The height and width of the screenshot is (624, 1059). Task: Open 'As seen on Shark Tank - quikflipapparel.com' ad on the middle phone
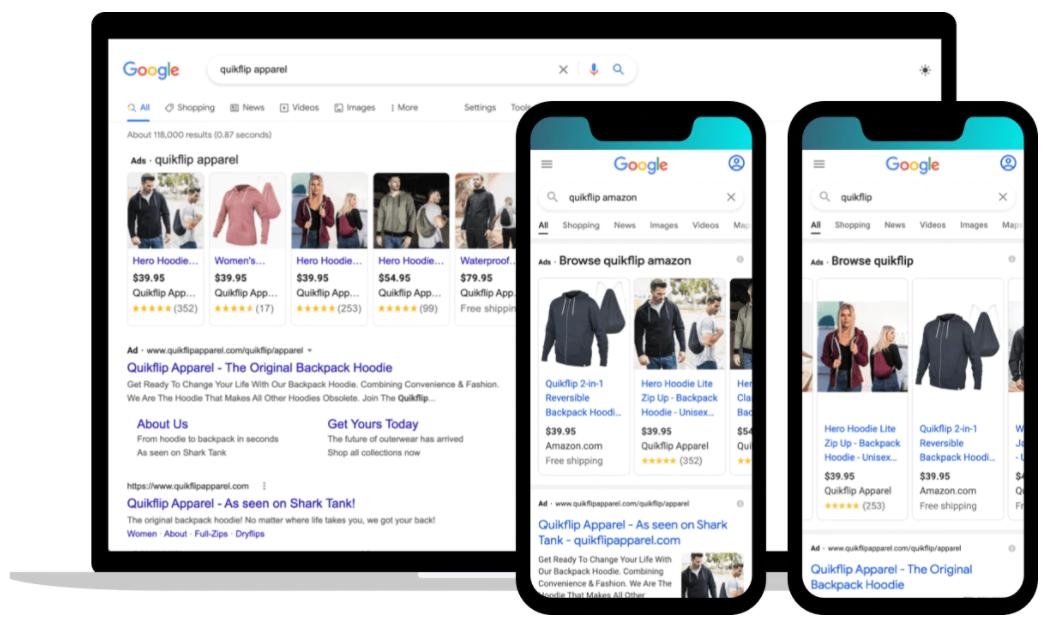coord(633,532)
